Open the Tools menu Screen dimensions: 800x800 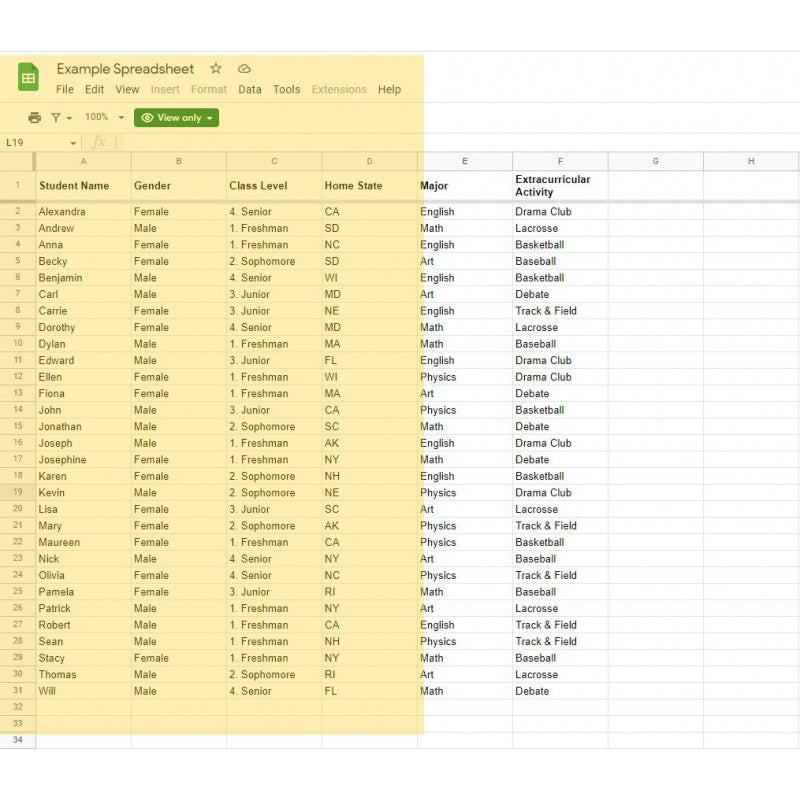click(286, 89)
